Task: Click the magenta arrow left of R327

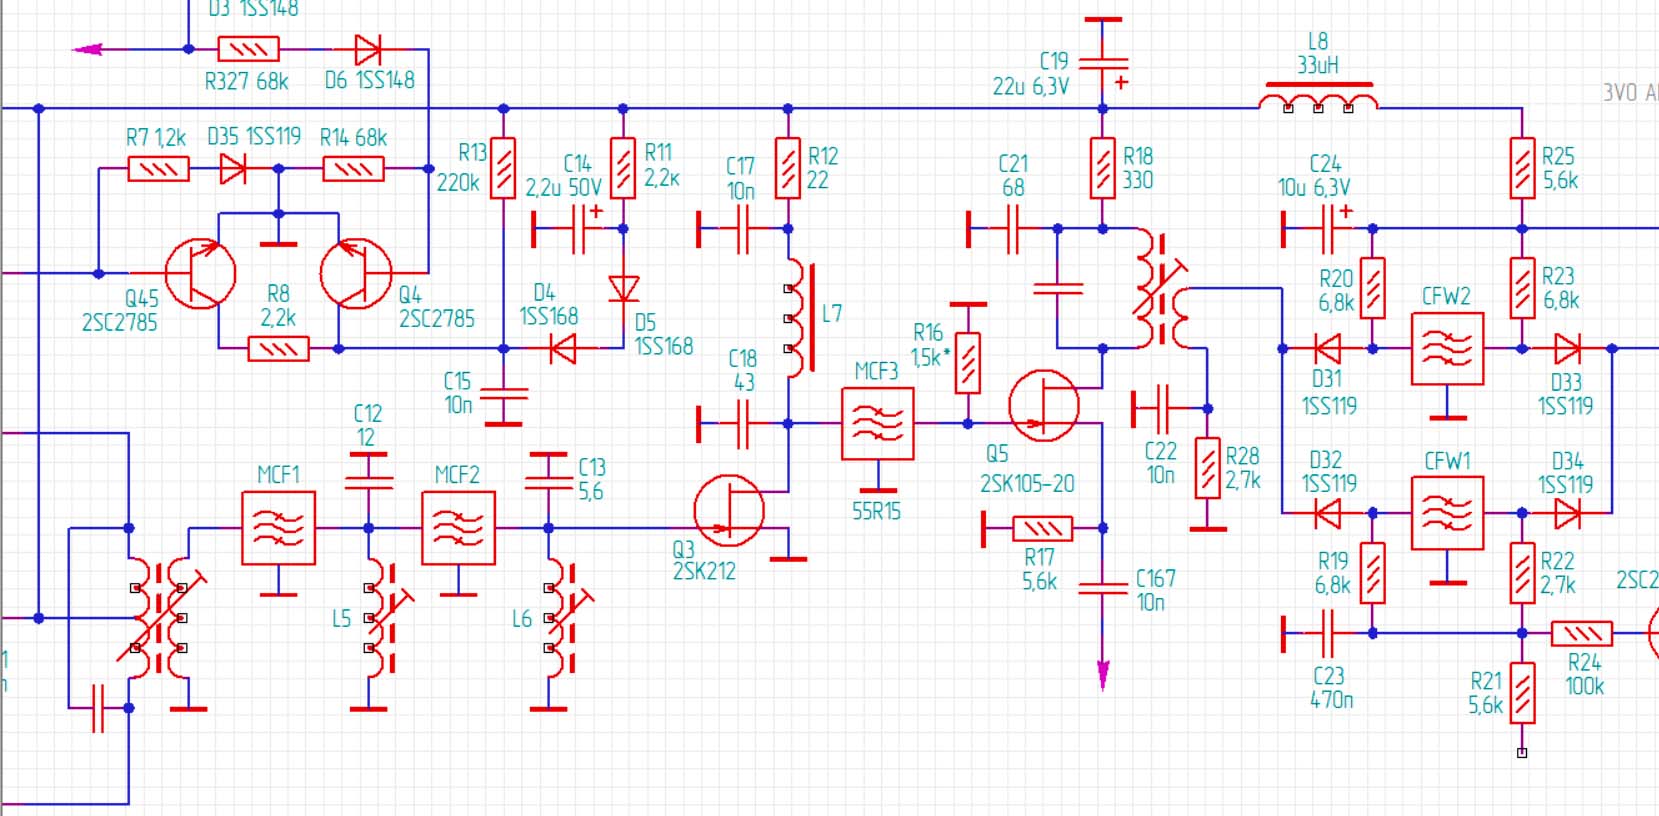Action: click(x=88, y=49)
